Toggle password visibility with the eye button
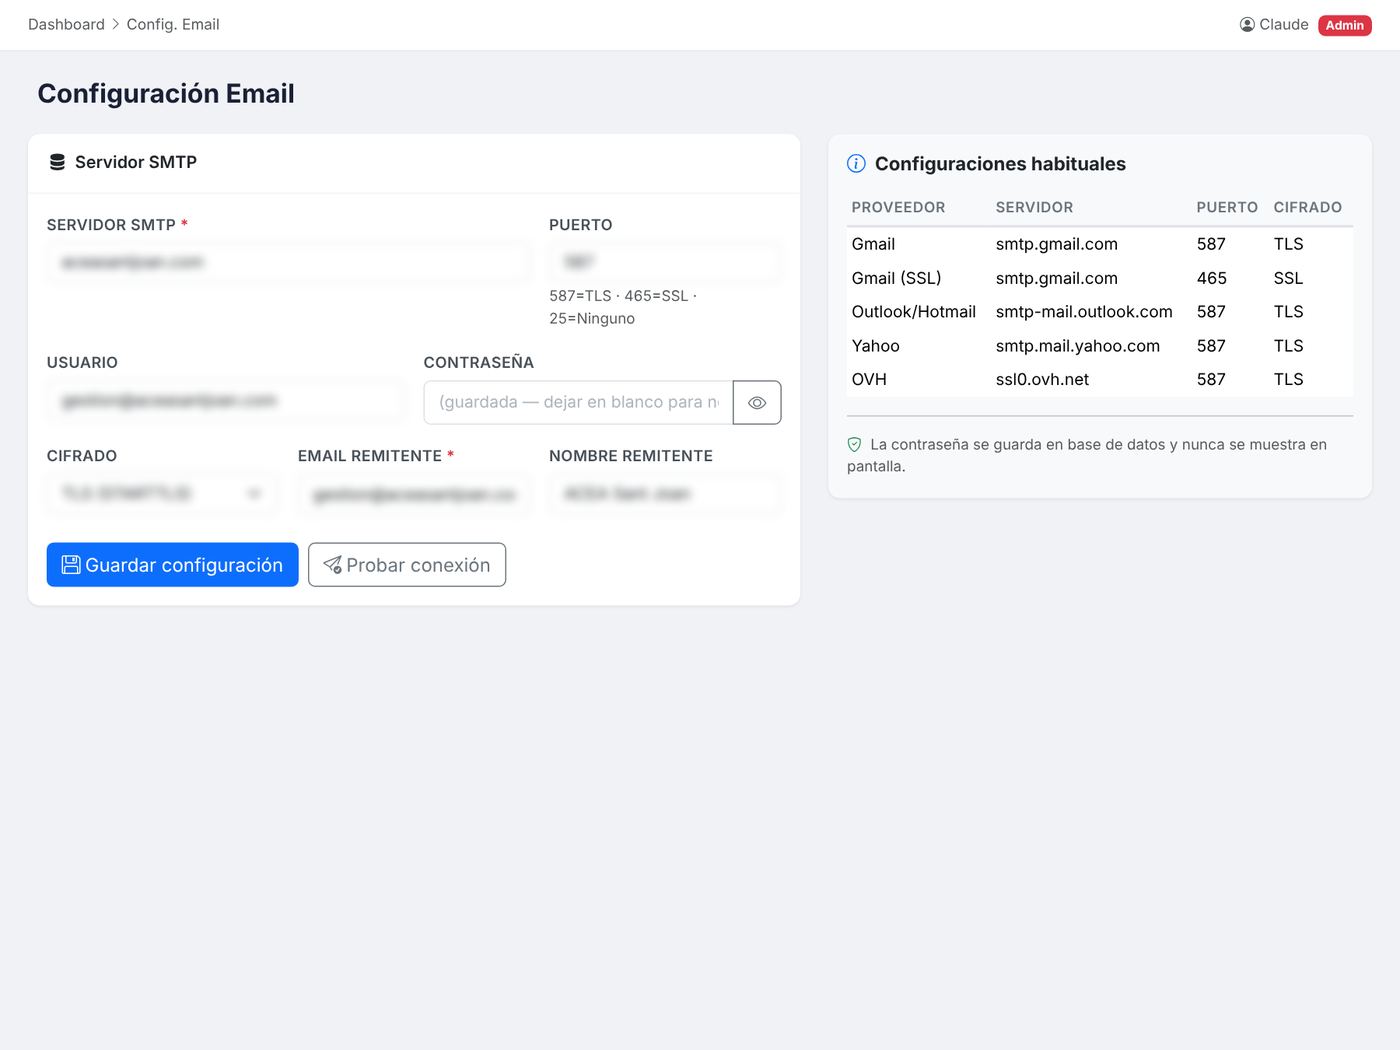Viewport: 1400px width, 1050px height. pos(757,402)
